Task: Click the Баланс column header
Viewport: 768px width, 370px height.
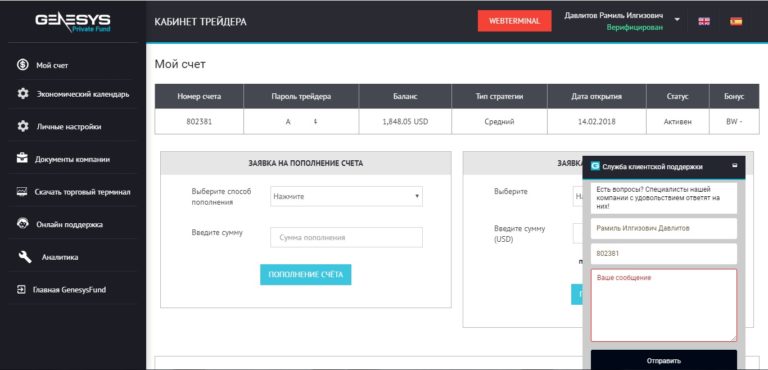Action: 405,97
